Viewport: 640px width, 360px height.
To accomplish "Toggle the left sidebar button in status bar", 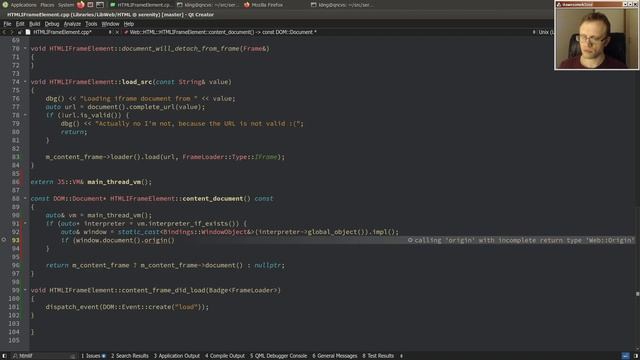I will pos(4,356).
